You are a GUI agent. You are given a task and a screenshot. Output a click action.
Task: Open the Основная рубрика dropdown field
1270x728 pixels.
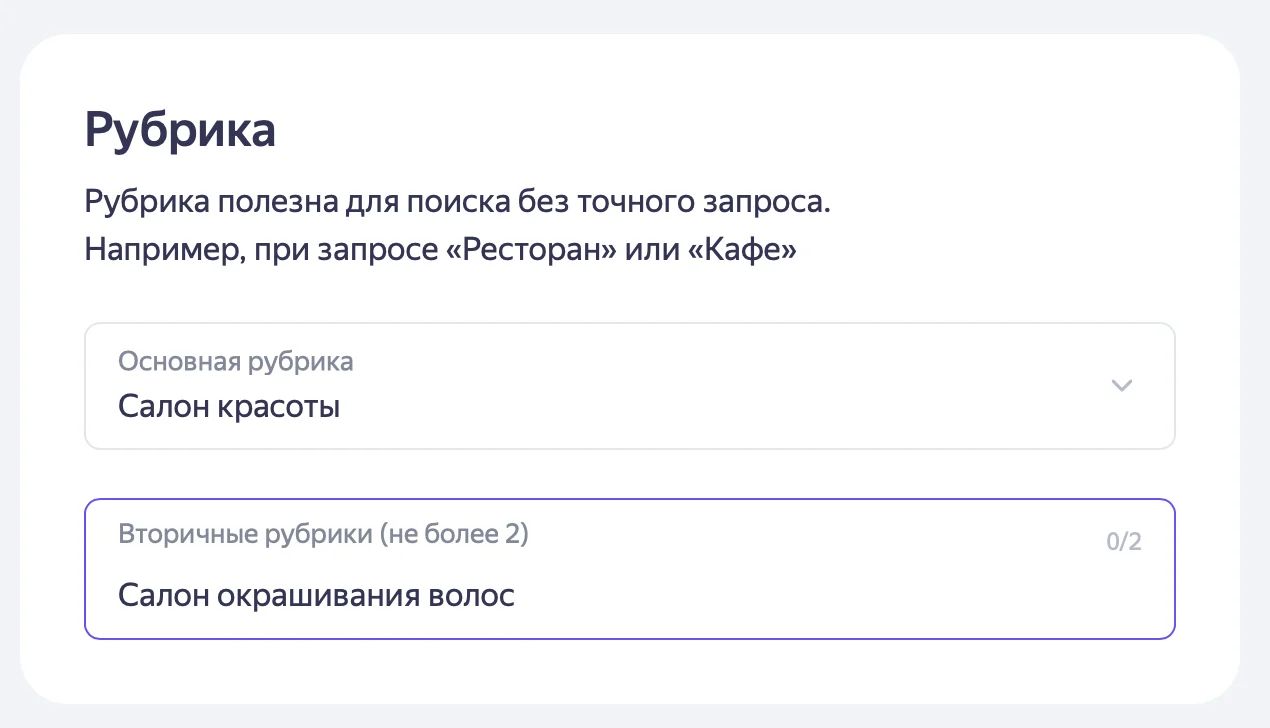(x=630, y=386)
